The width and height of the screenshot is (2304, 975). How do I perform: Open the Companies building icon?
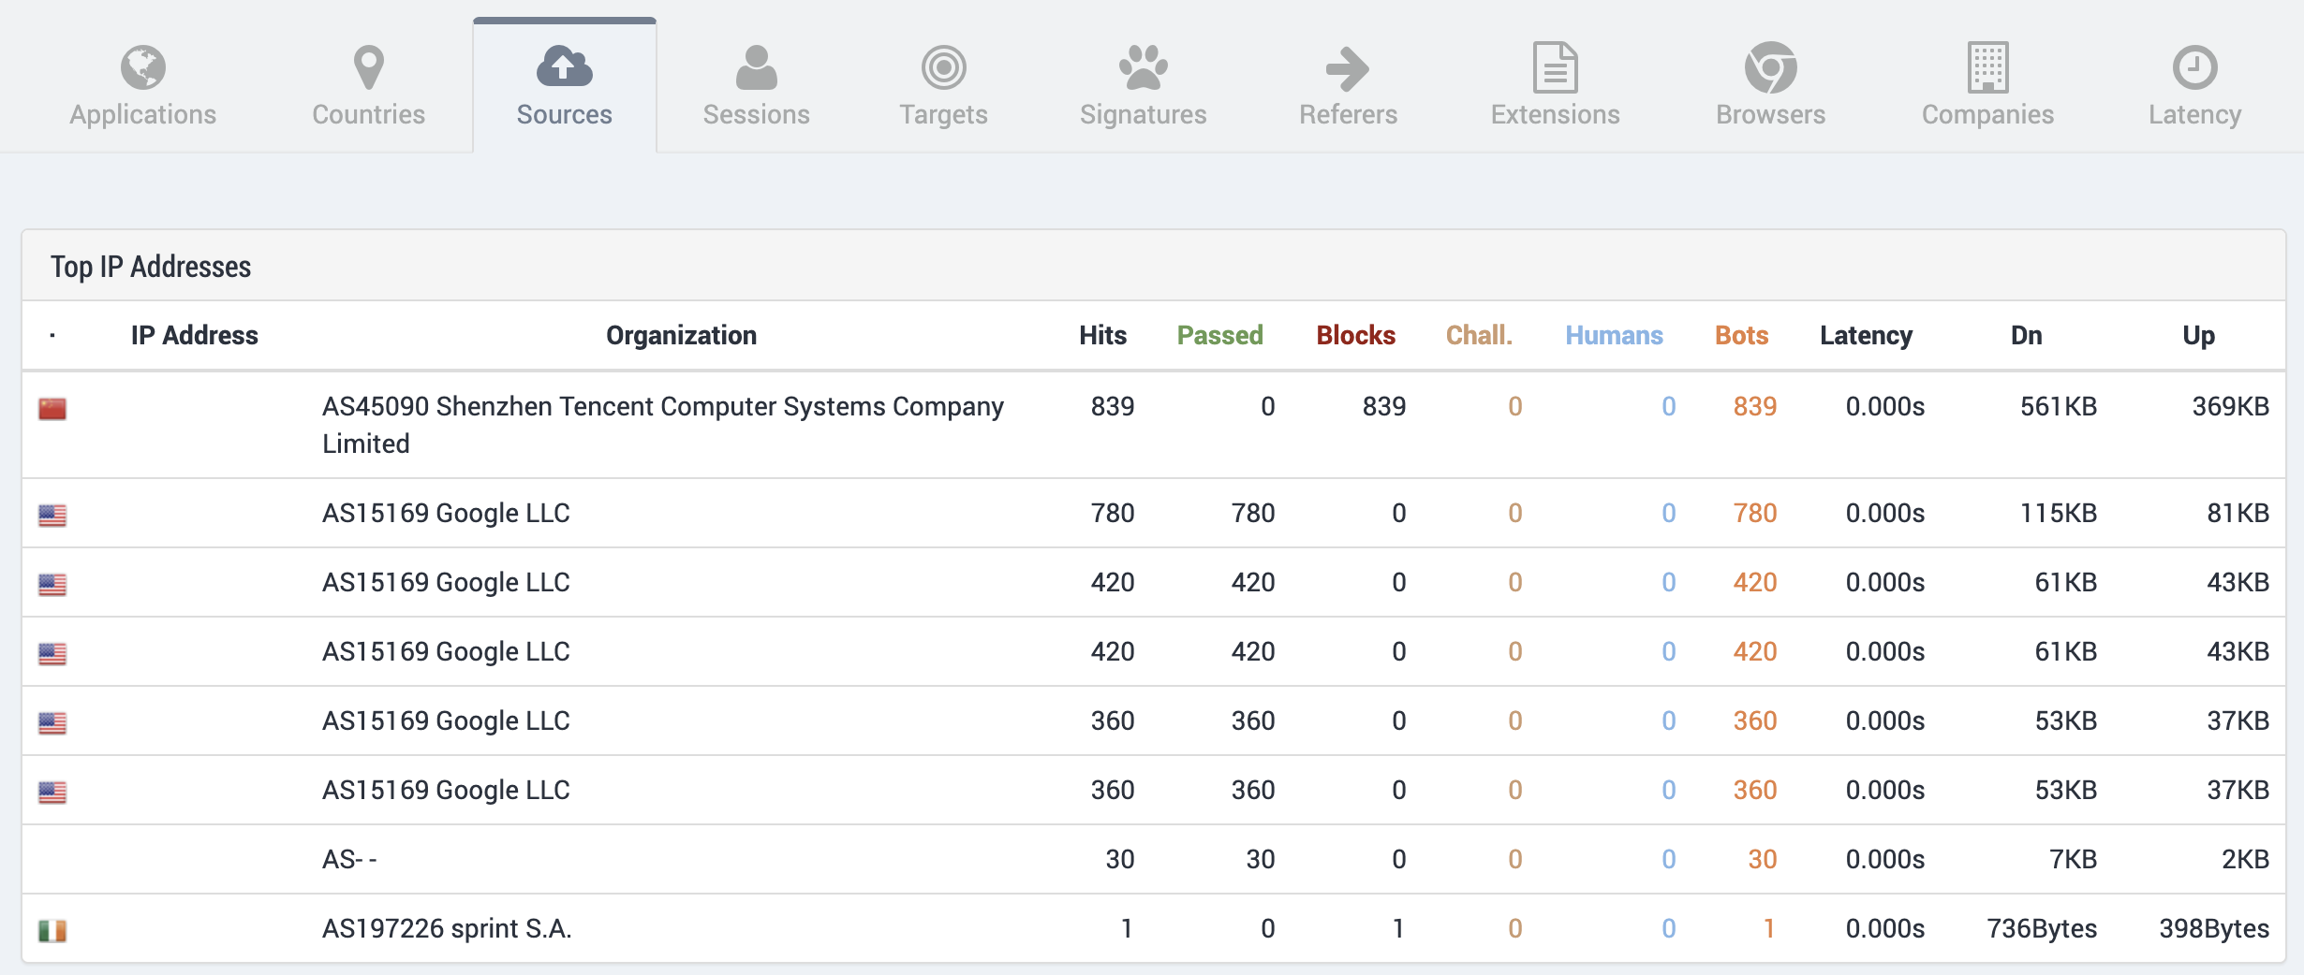click(x=1987, y=67)
